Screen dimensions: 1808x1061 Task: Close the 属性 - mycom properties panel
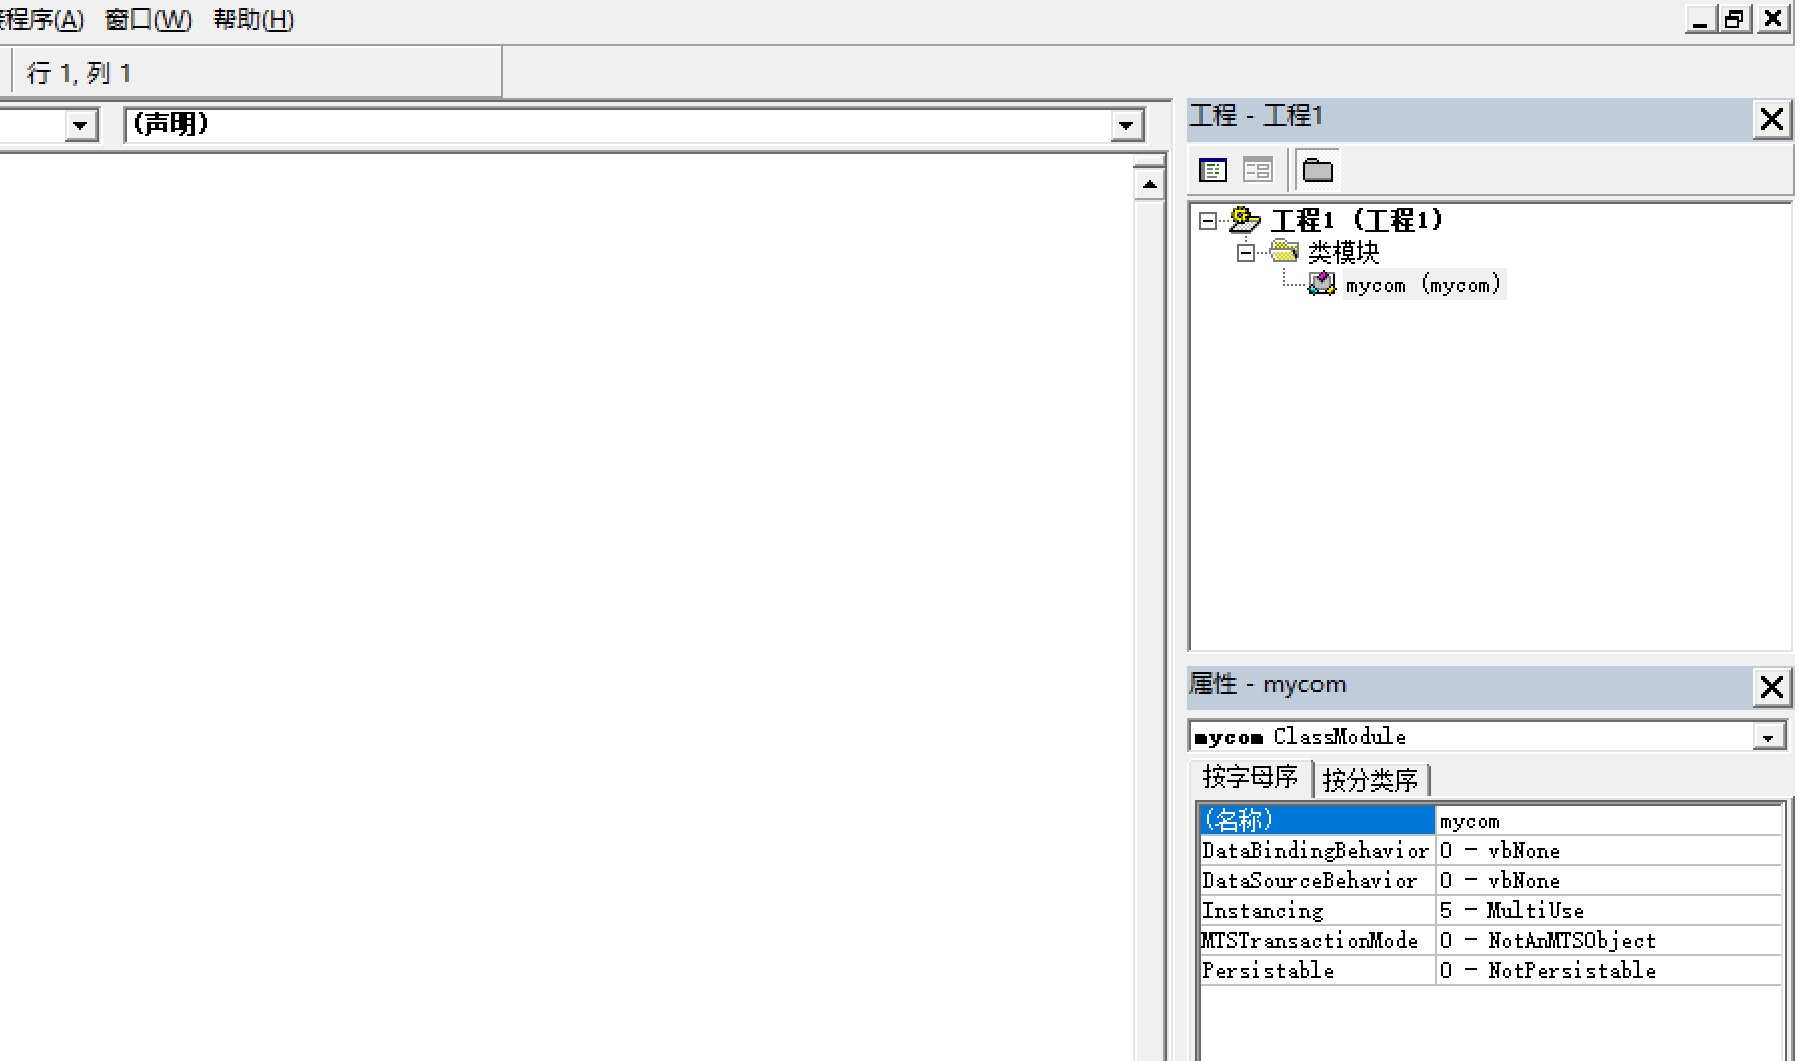pyautogui.click(x=1771, y=687)
